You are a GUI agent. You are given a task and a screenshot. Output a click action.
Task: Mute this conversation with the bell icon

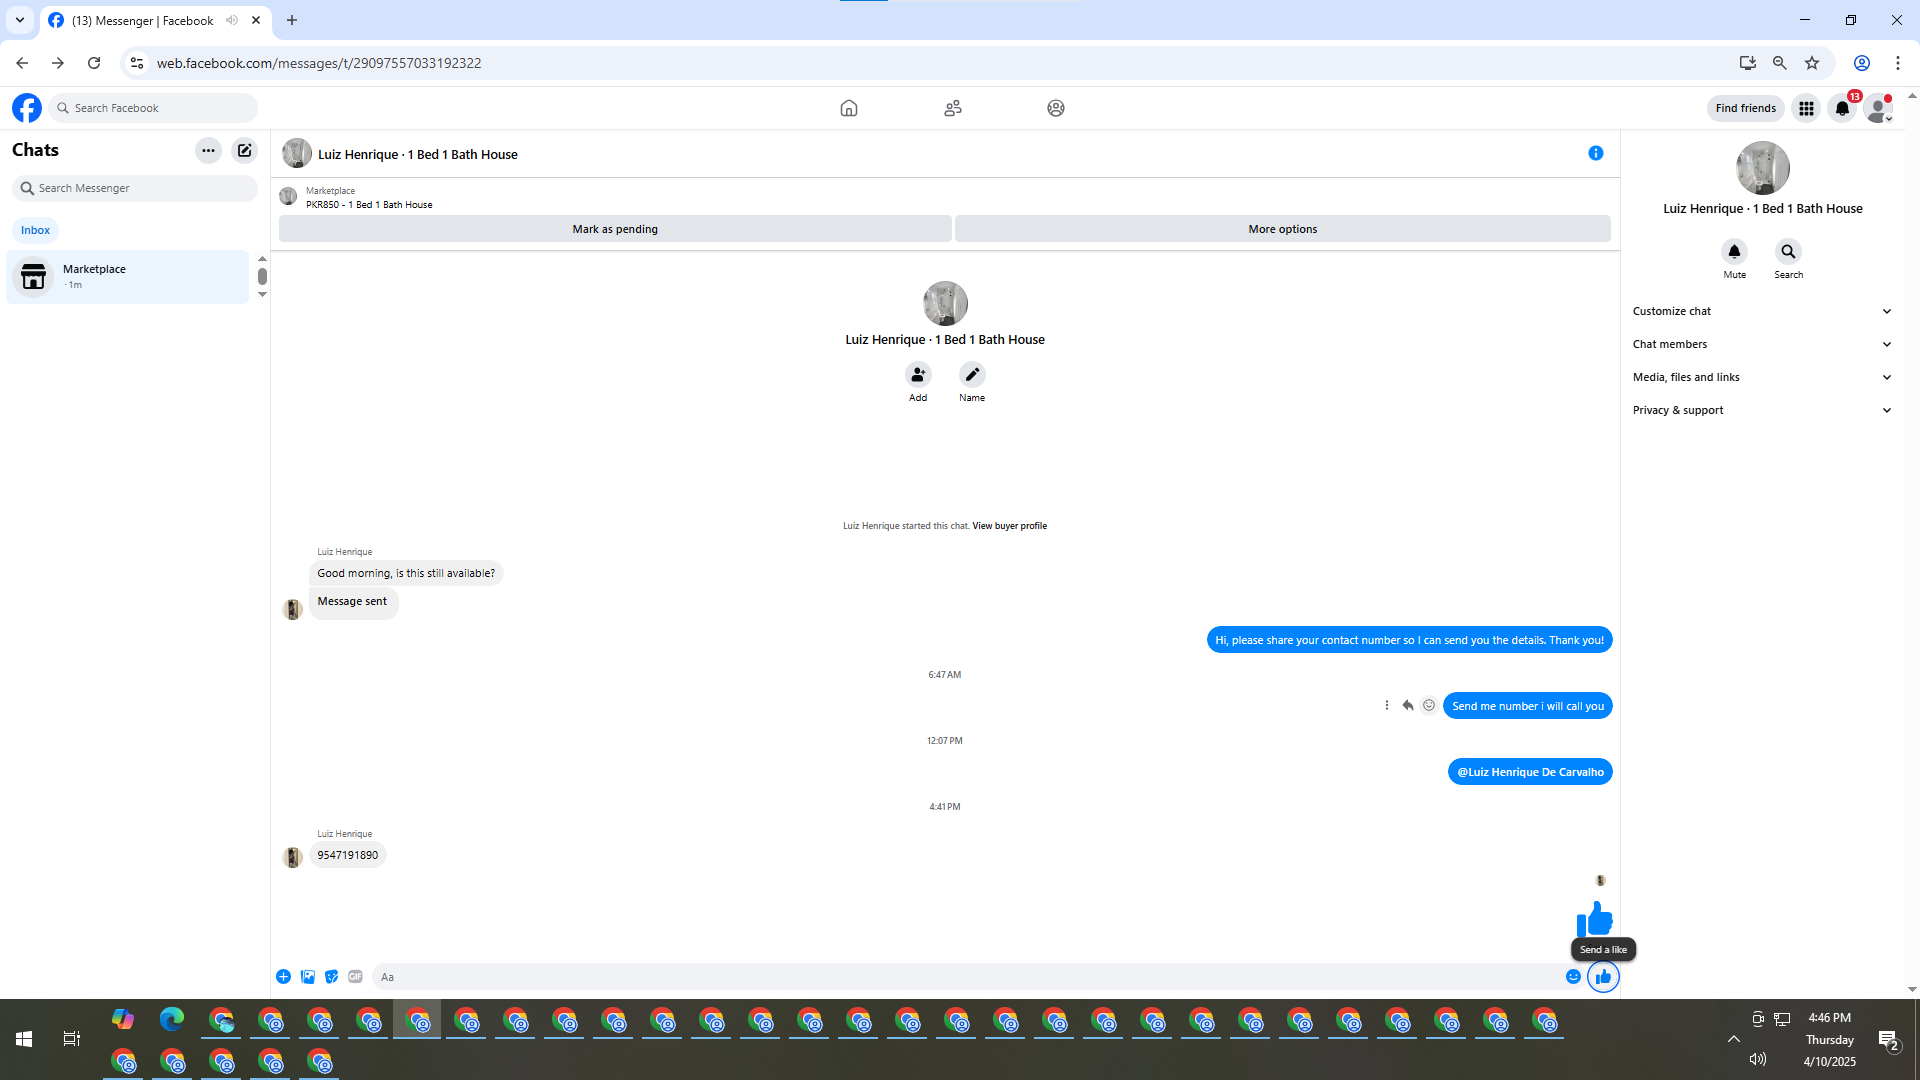[1734, 252]
